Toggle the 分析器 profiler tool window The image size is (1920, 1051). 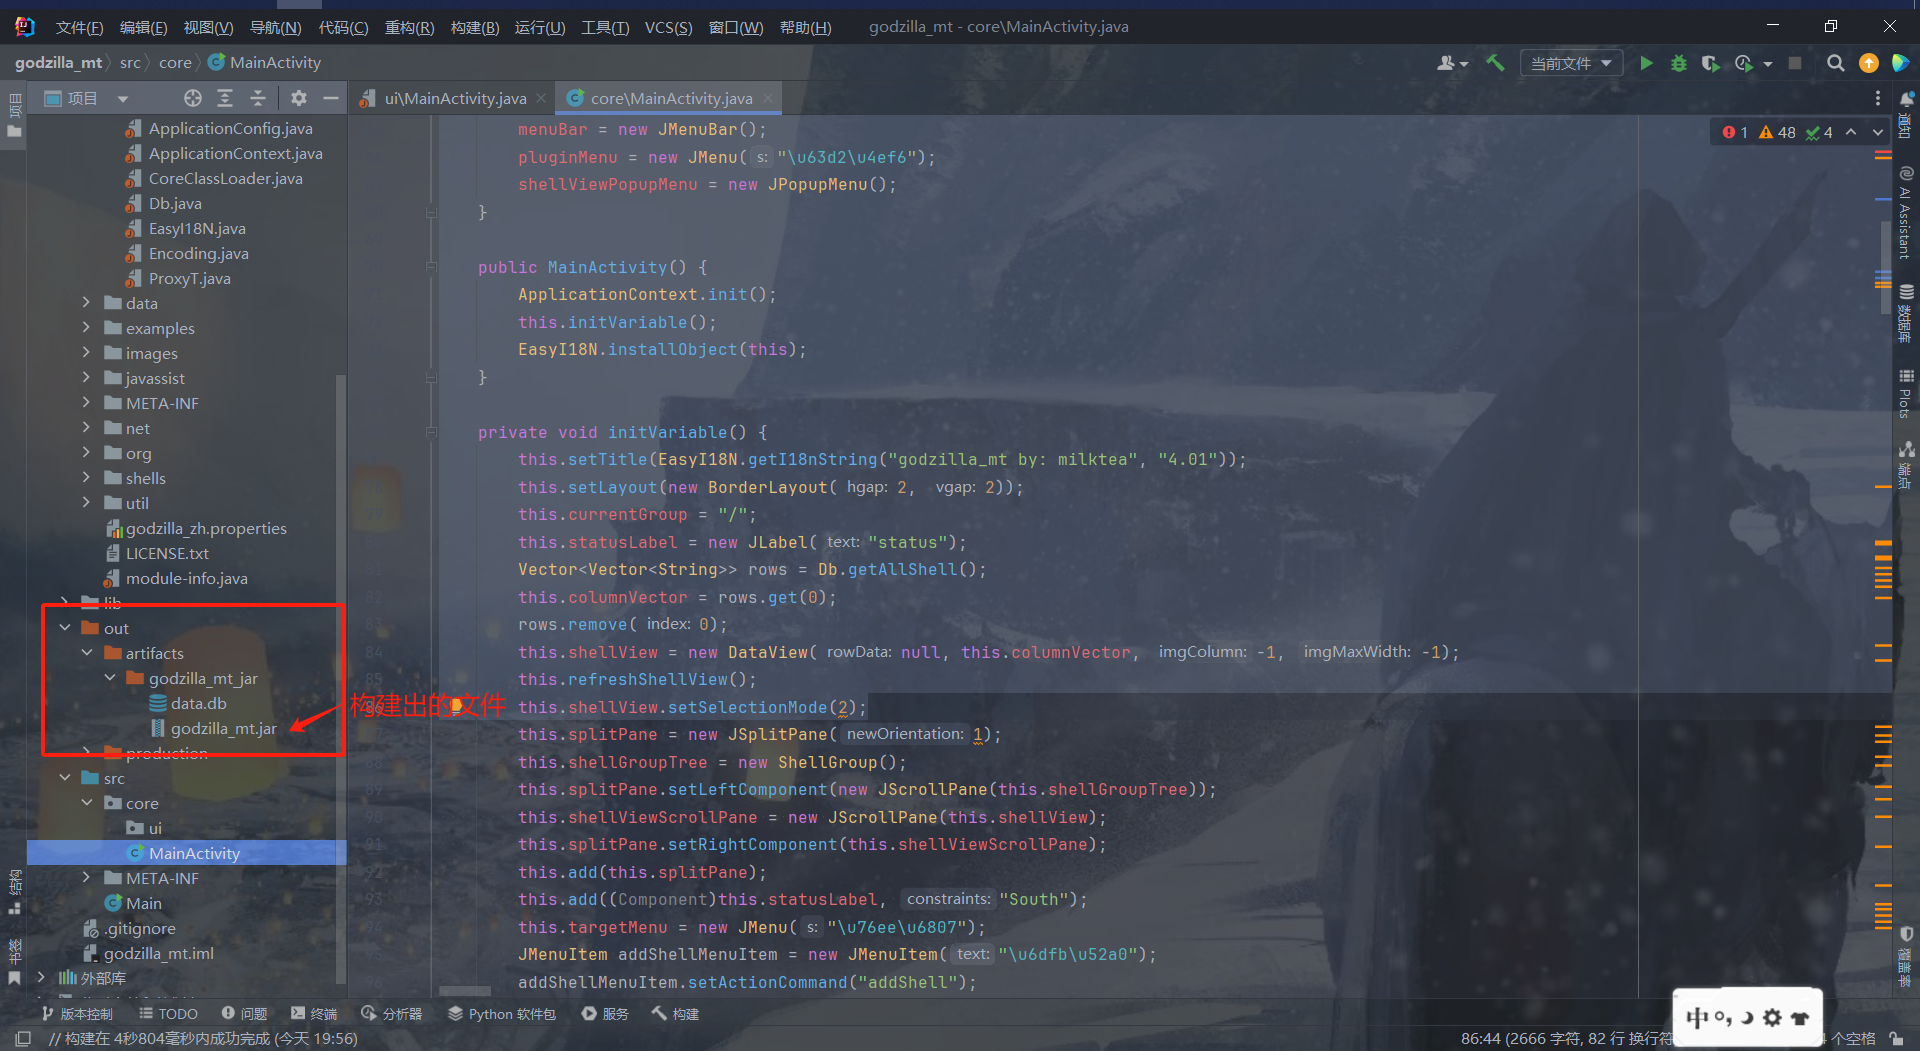[392, 1013]
